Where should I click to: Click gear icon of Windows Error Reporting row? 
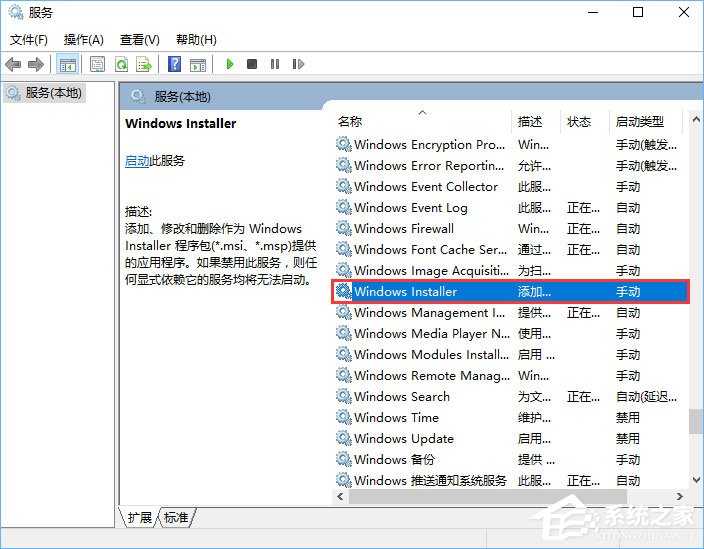[x=343, y=165]
